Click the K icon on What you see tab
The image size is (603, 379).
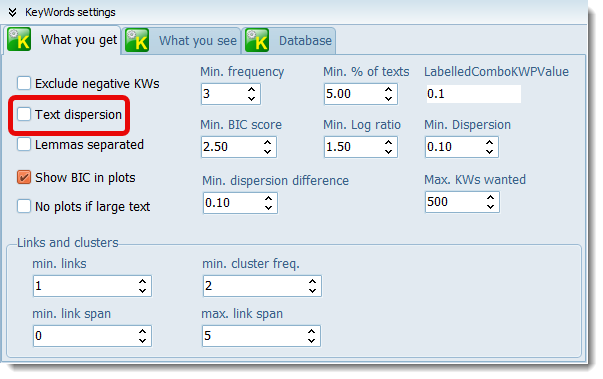137,40
